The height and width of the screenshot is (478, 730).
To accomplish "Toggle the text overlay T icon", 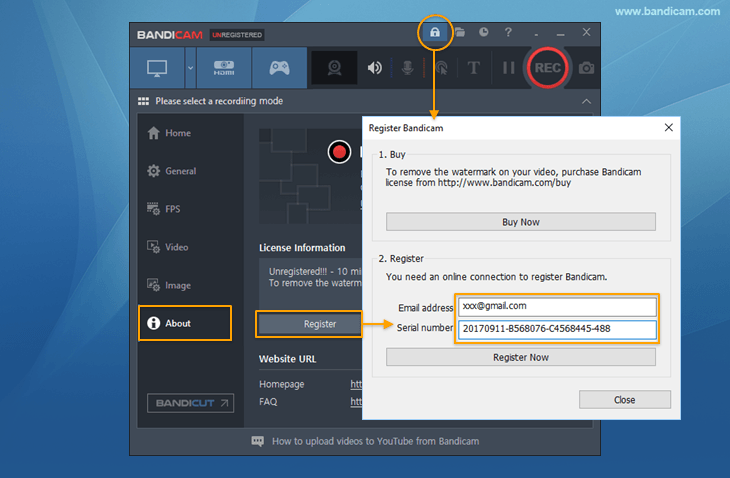I will pyautogui.click(x=473, y=68).
